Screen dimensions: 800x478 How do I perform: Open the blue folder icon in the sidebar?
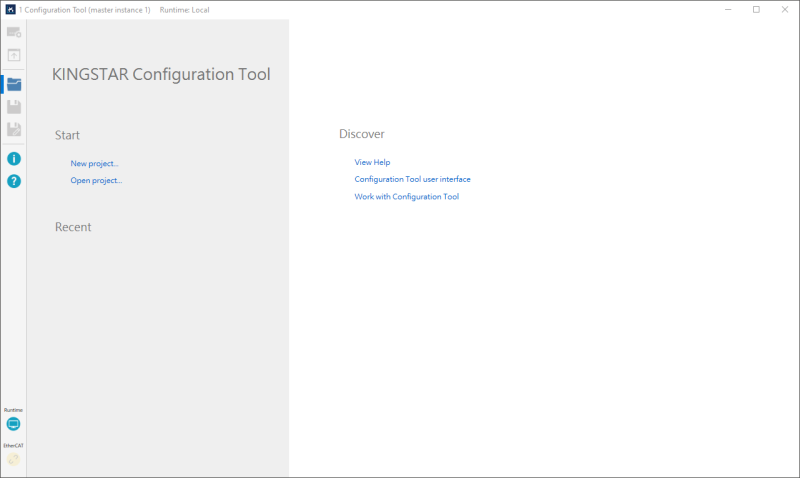14,84
